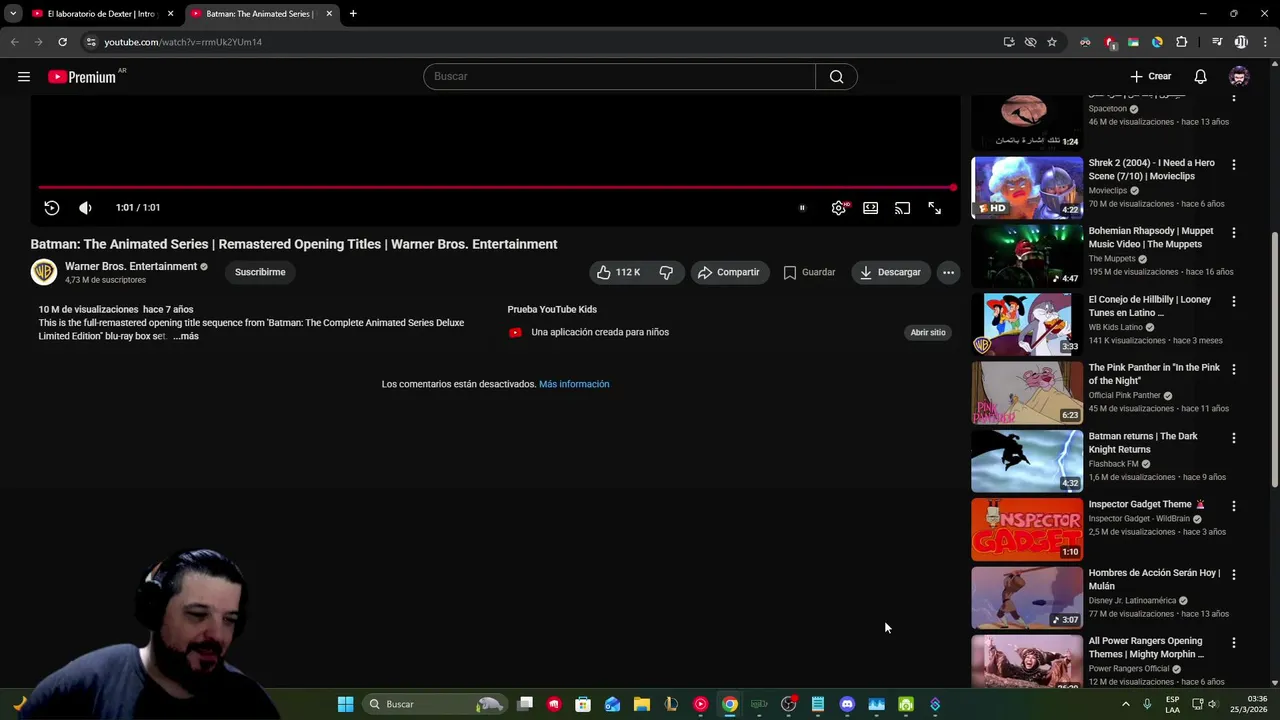Open El Conejo de Hillbilly video title
The image size is (1280, 720).
pyautogui.click(x=1150, y=306)
